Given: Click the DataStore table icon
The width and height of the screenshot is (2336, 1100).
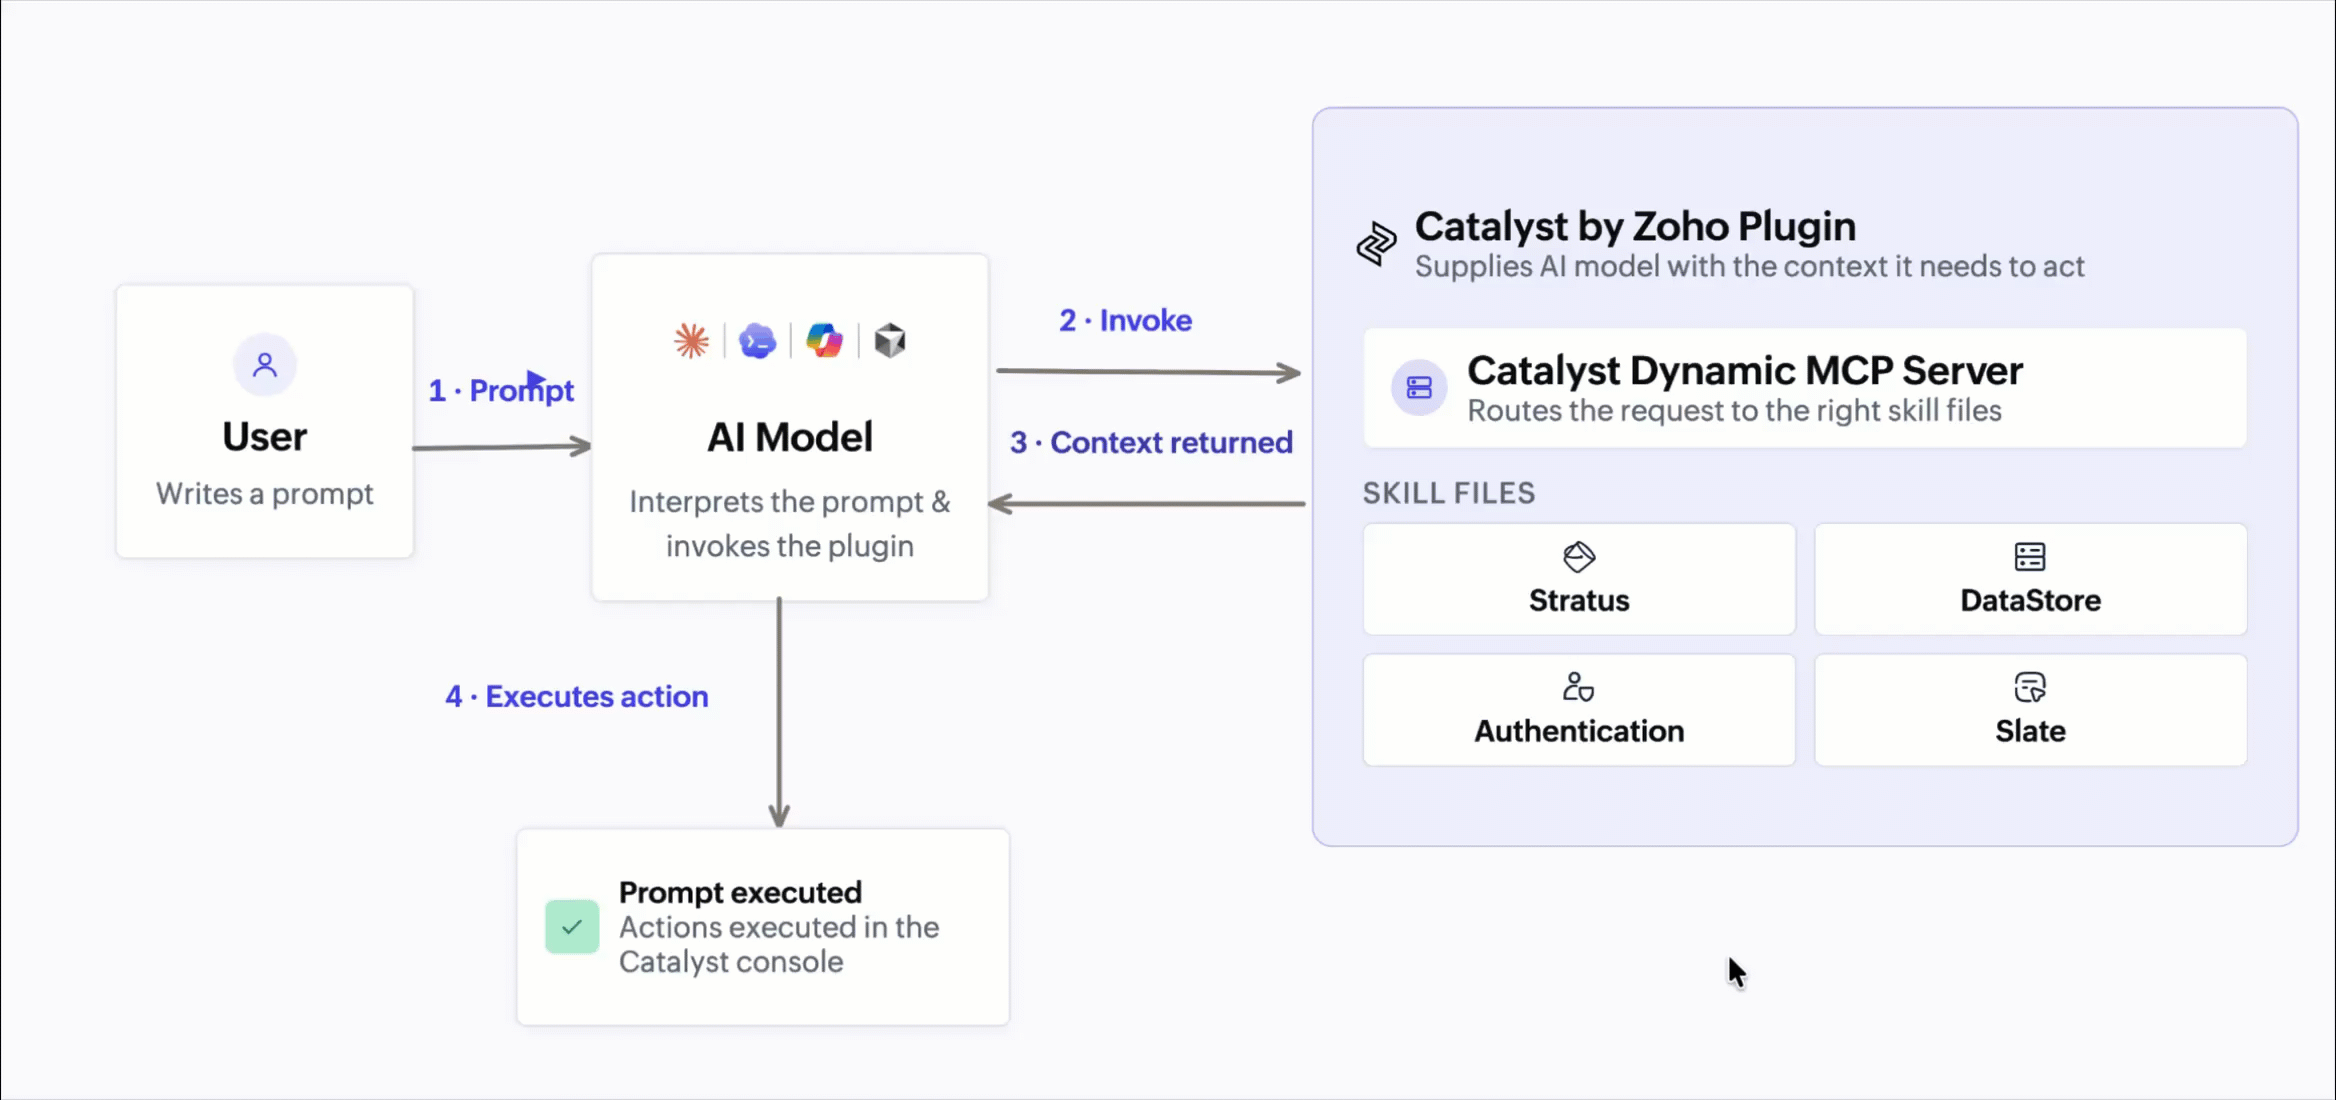Looking at the screenshot, I should tap(2030, 557).
